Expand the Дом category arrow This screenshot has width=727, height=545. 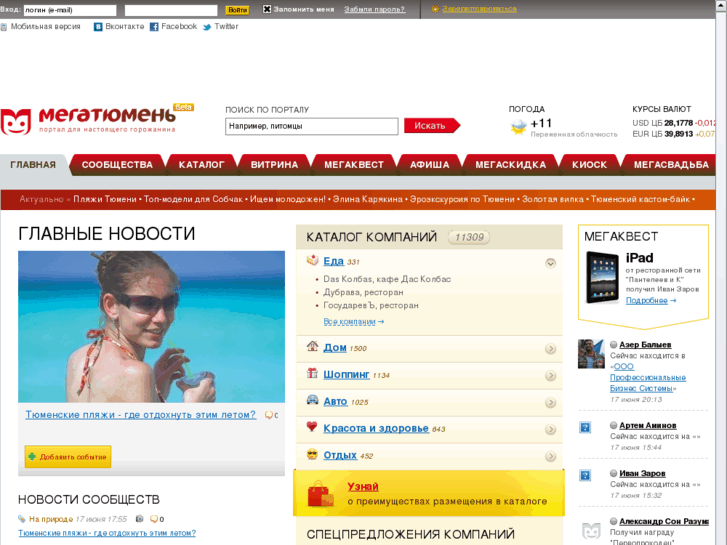(x=550, y=349)
